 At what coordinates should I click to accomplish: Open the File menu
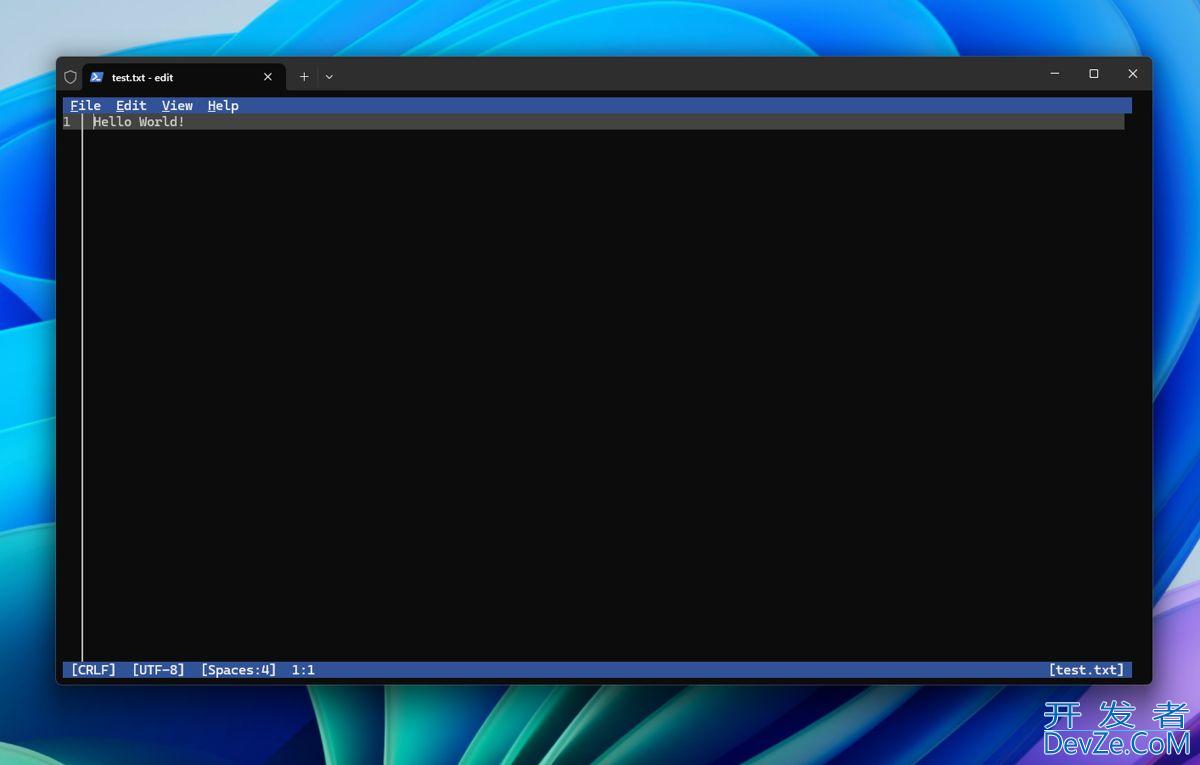(x=85, y=105)
